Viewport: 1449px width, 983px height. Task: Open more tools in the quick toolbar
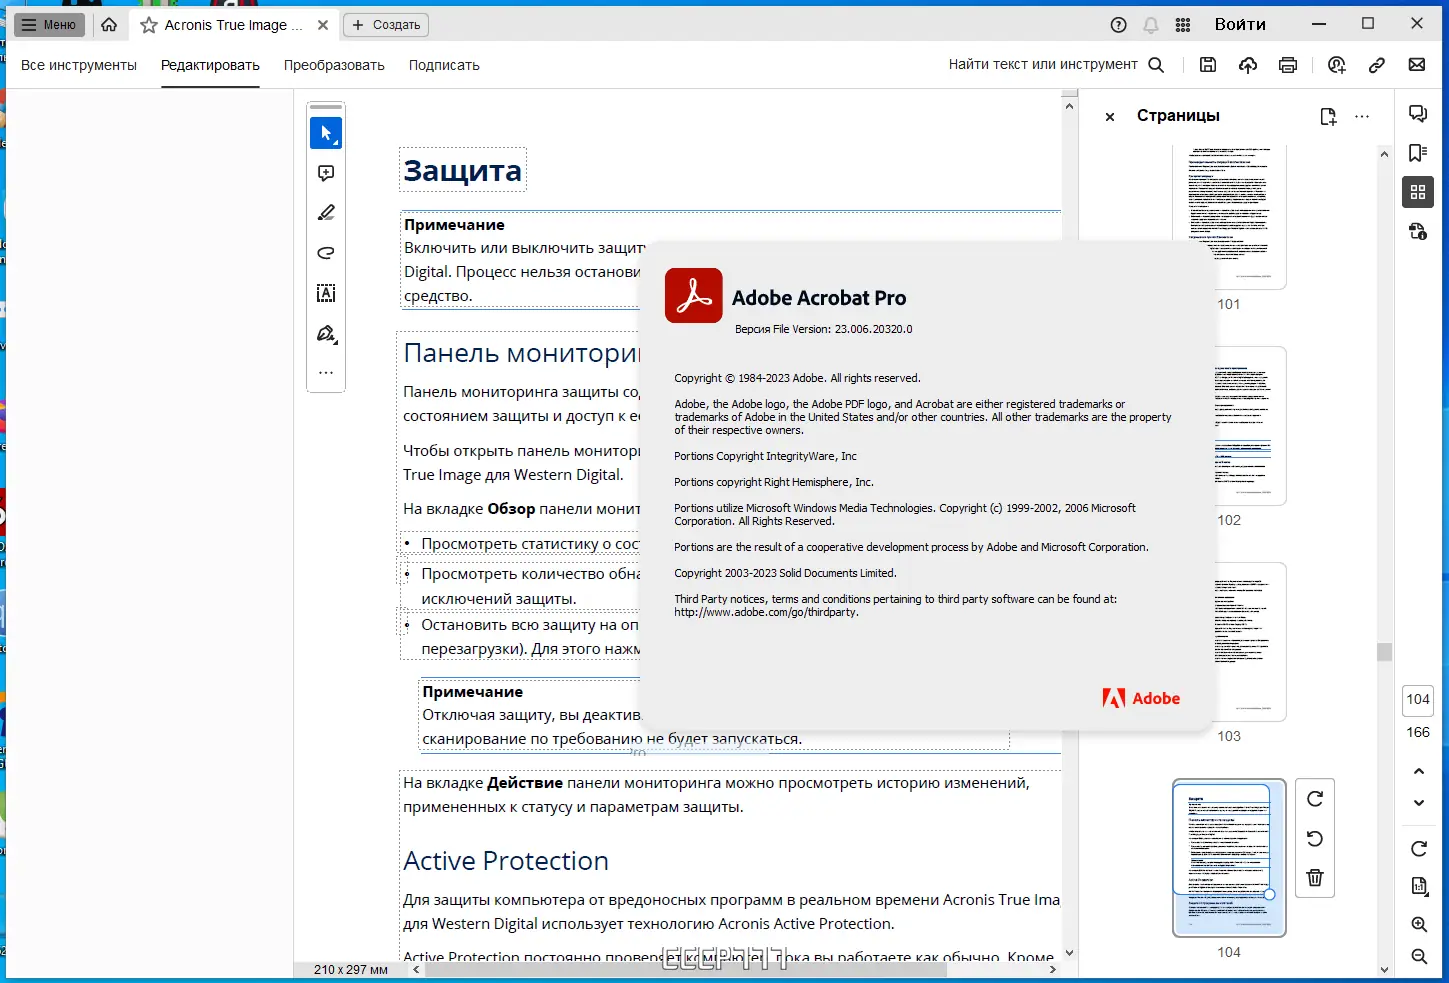tap(326, 373)
